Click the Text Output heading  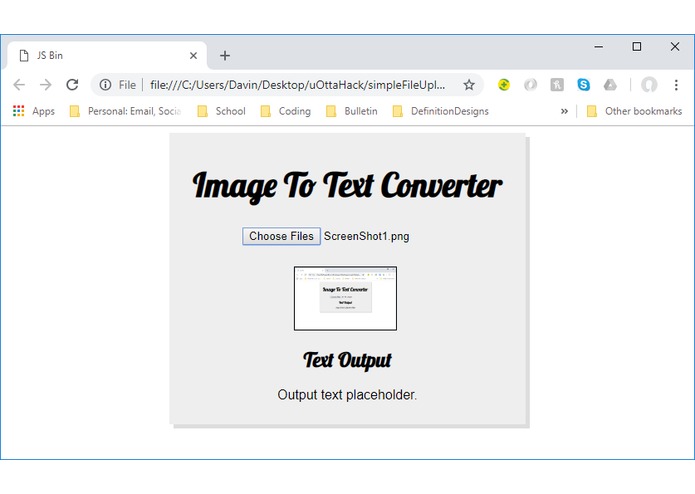tap(347, 360)
